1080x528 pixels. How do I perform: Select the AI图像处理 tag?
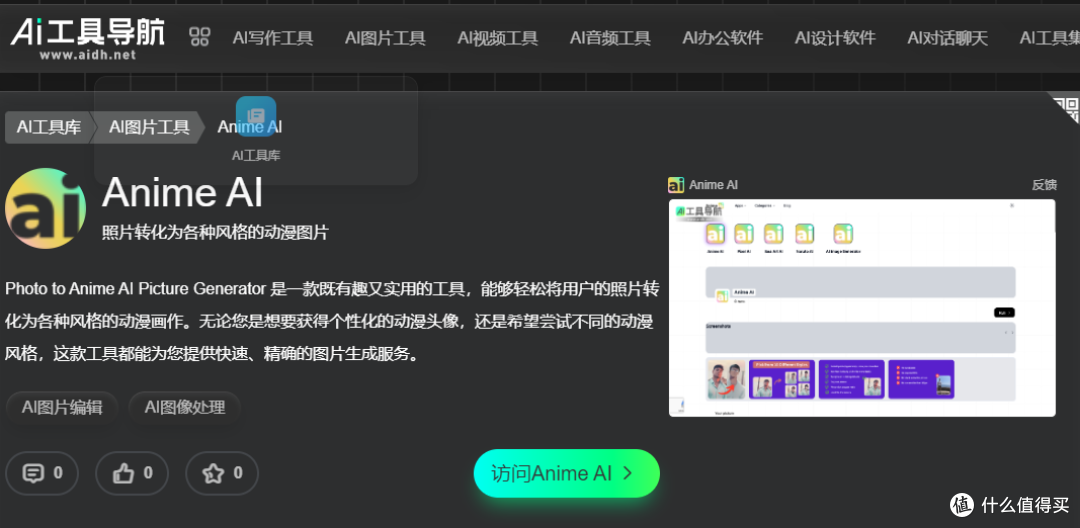point(185,408)
